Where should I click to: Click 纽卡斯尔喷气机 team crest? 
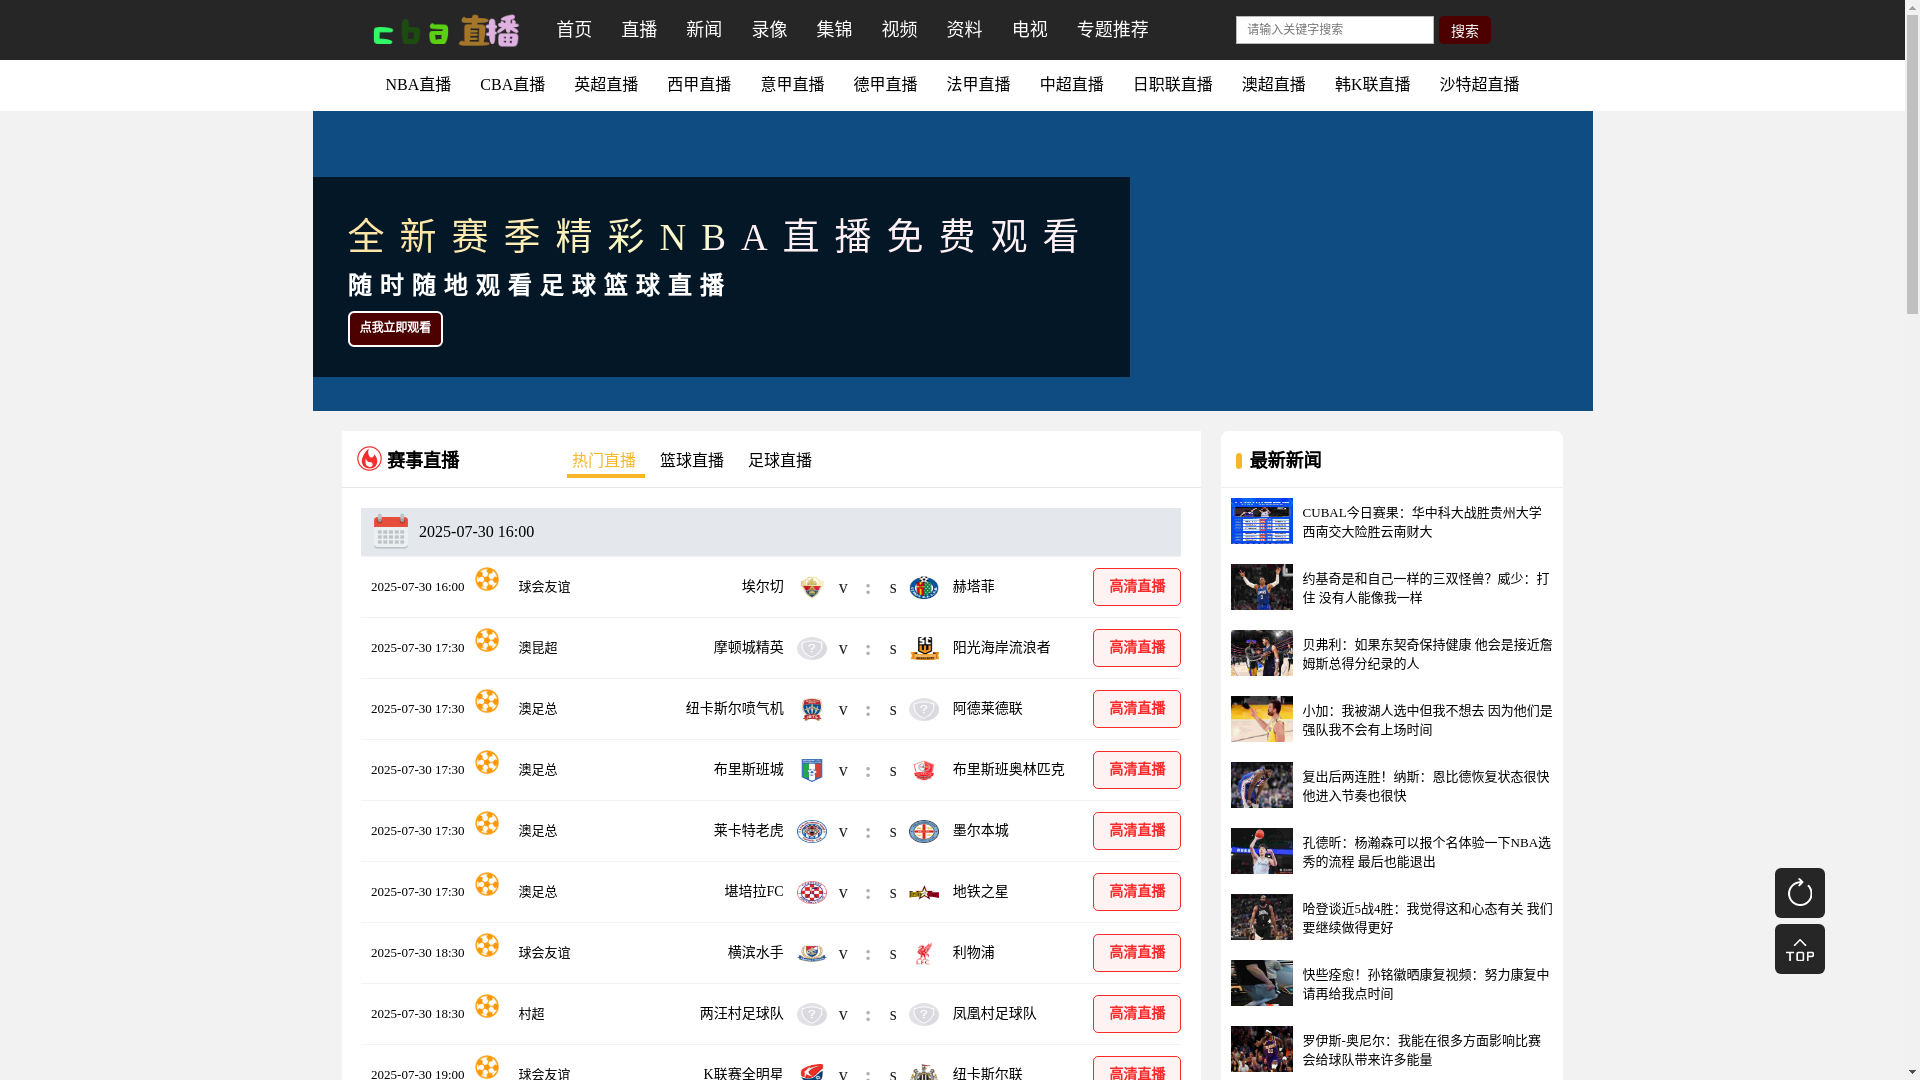pyautogui.click(x=812, y=709)
